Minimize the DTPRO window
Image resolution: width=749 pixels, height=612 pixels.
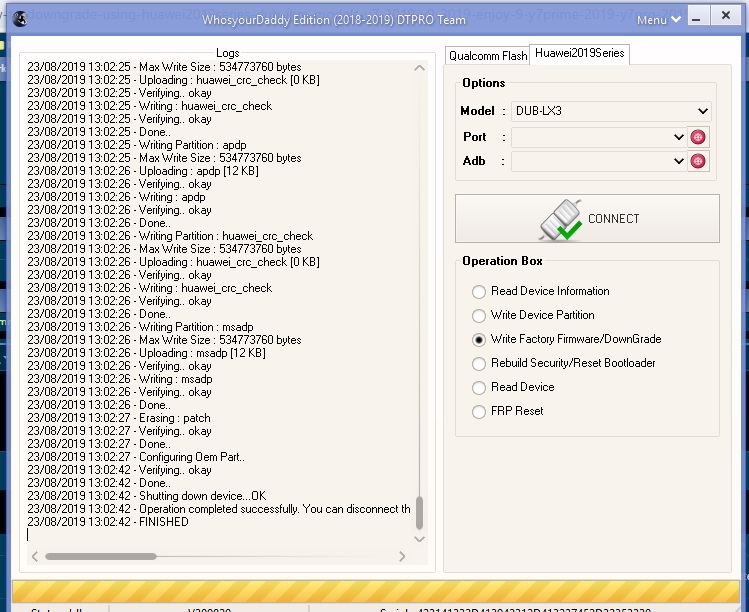(x=697, y=16)
